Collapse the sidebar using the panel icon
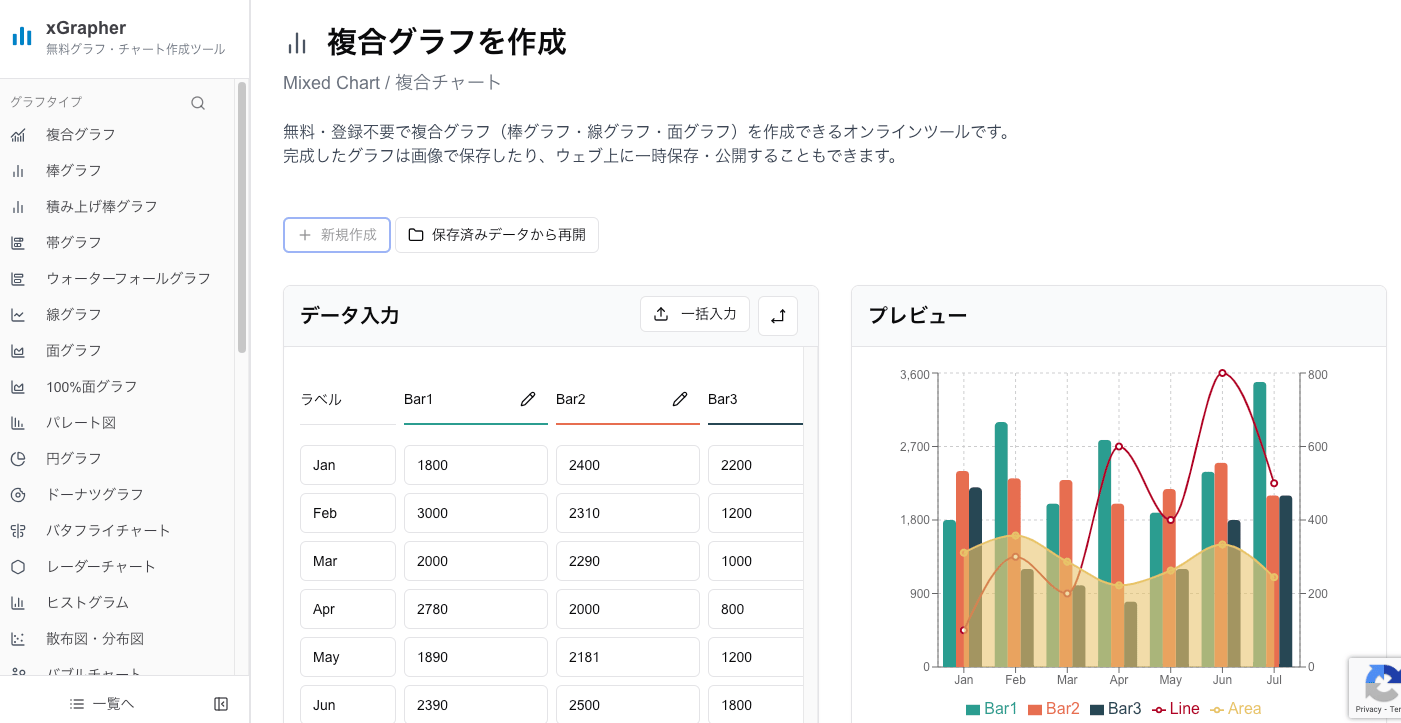This screenshot has height=723, width=1401. point(221,703)
